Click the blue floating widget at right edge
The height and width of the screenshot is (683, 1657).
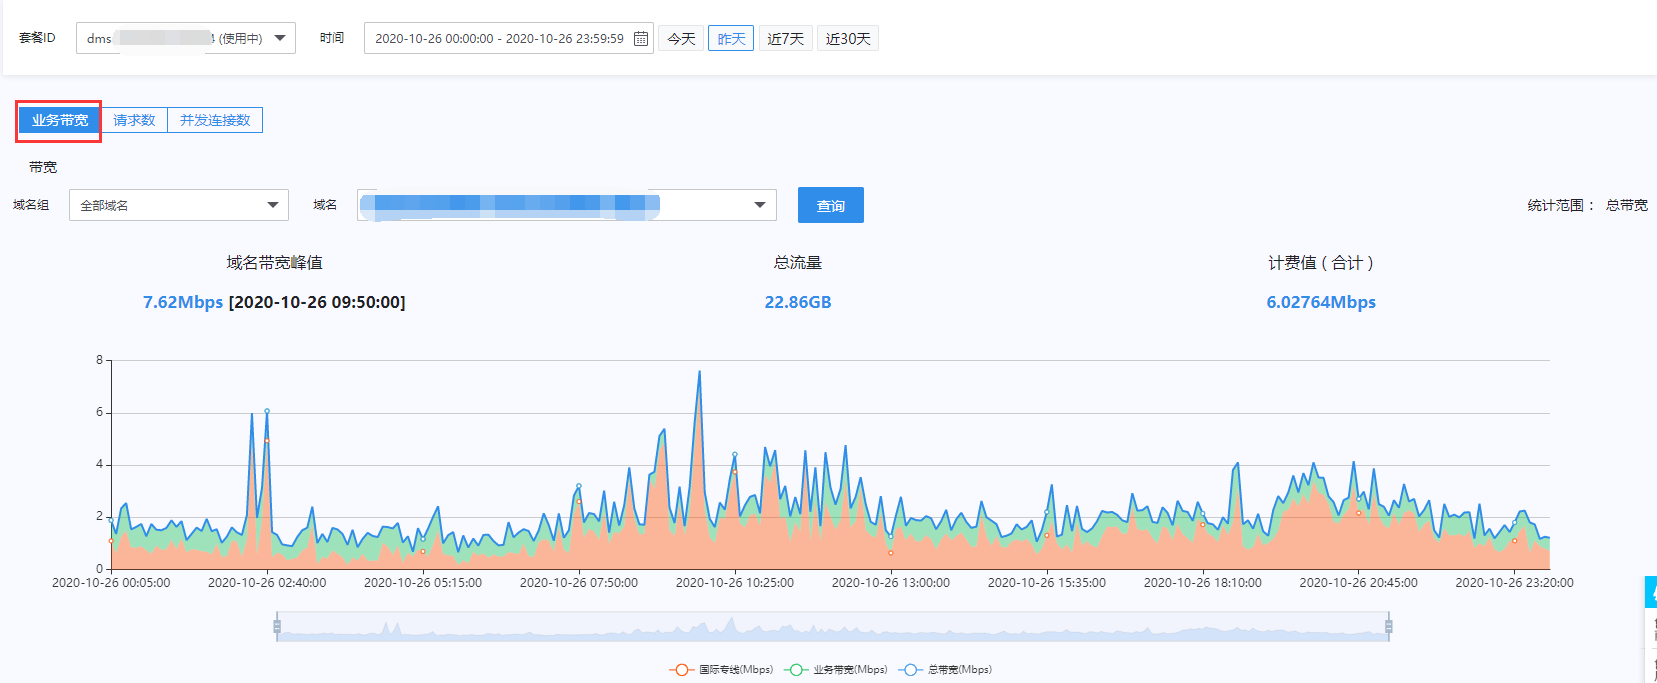pos(1651,592)
